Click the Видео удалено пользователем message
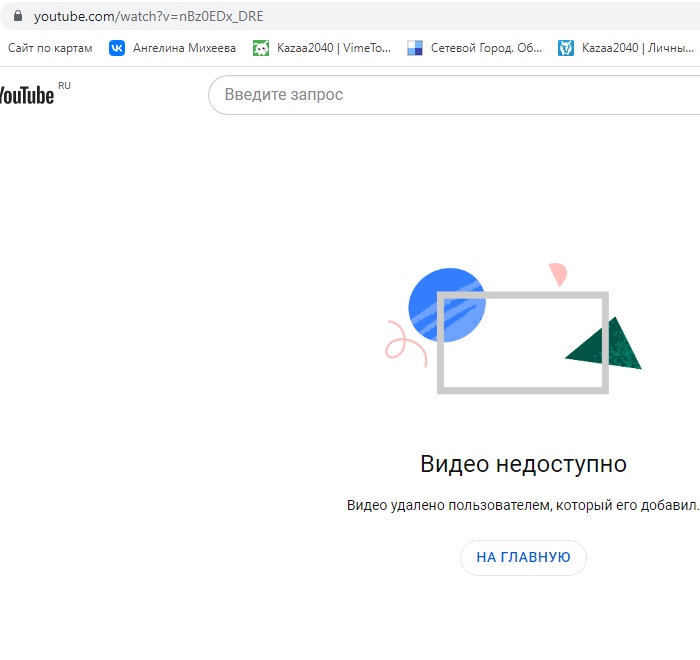Screen dimensions: 700x660 pos(523,505)
